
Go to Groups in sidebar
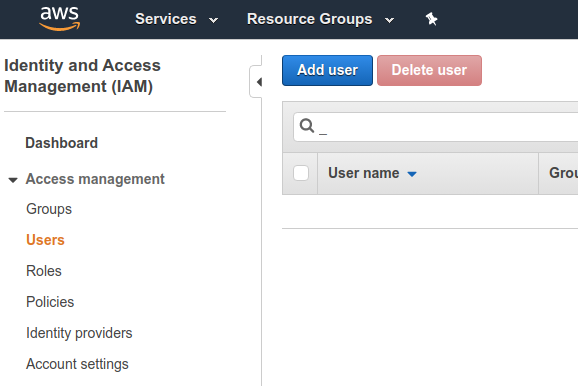pyautogui.click(x=49, y=209)
